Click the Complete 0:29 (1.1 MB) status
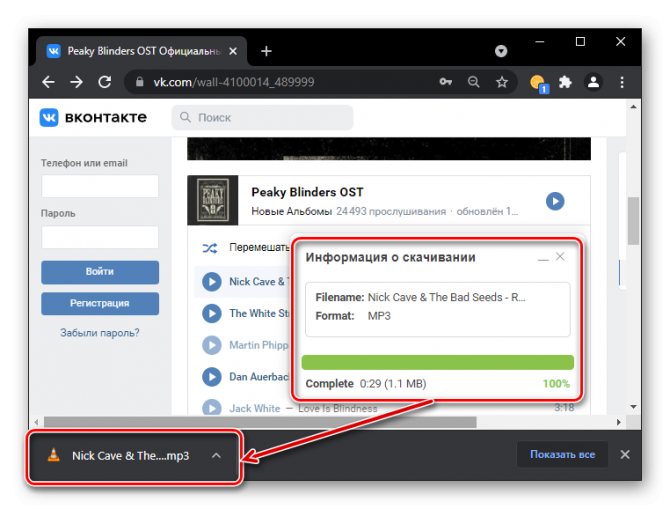Image resolution: width=670 pixels, height=509 pixels. pyautogui.click(x=366, y=384)
